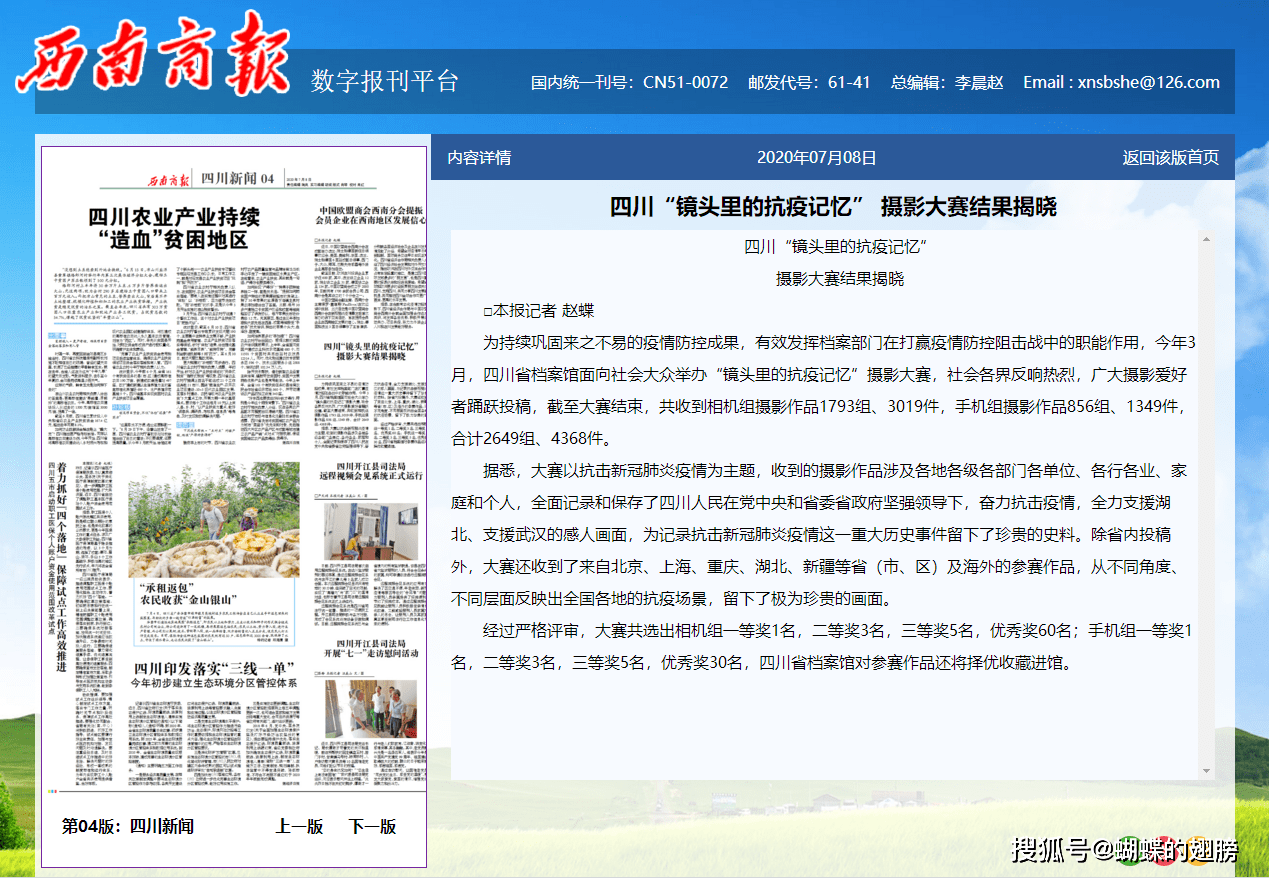The image size is (1269, 878).
Task: Click the paragraph starting 经过严格评审
Action: [824, 646]
